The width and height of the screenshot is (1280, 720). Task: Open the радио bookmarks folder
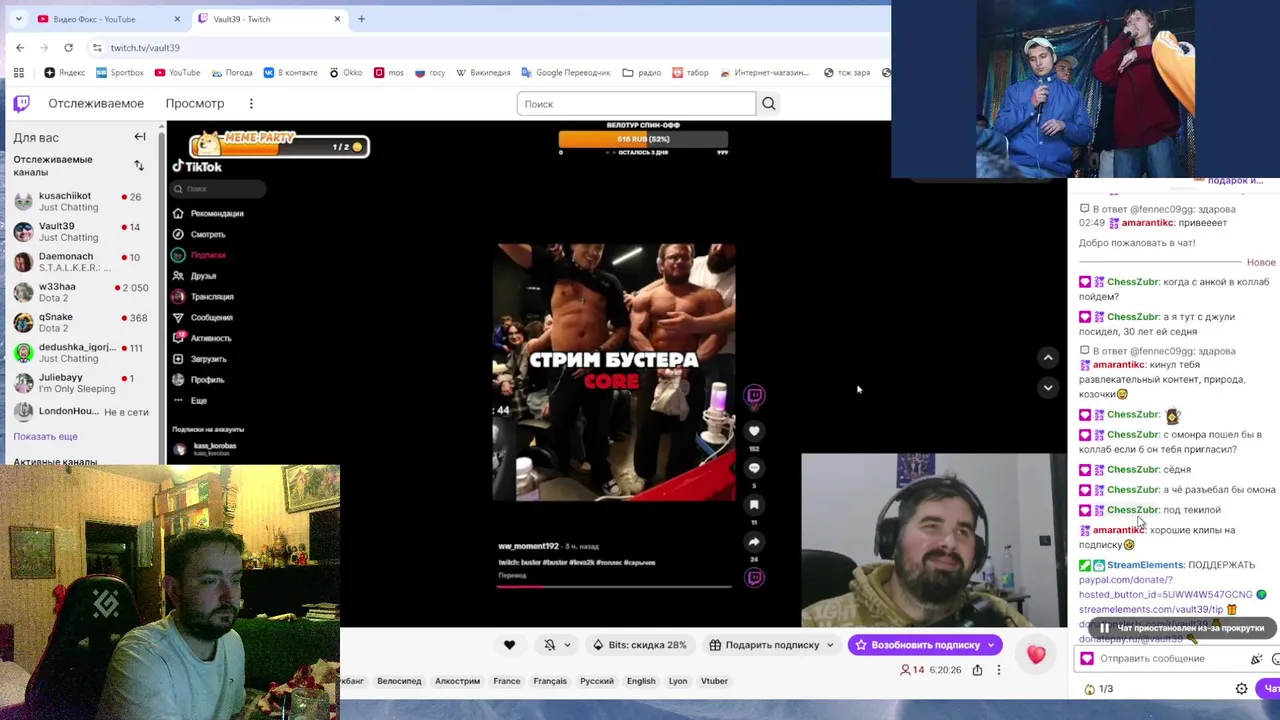click(642, 72)
